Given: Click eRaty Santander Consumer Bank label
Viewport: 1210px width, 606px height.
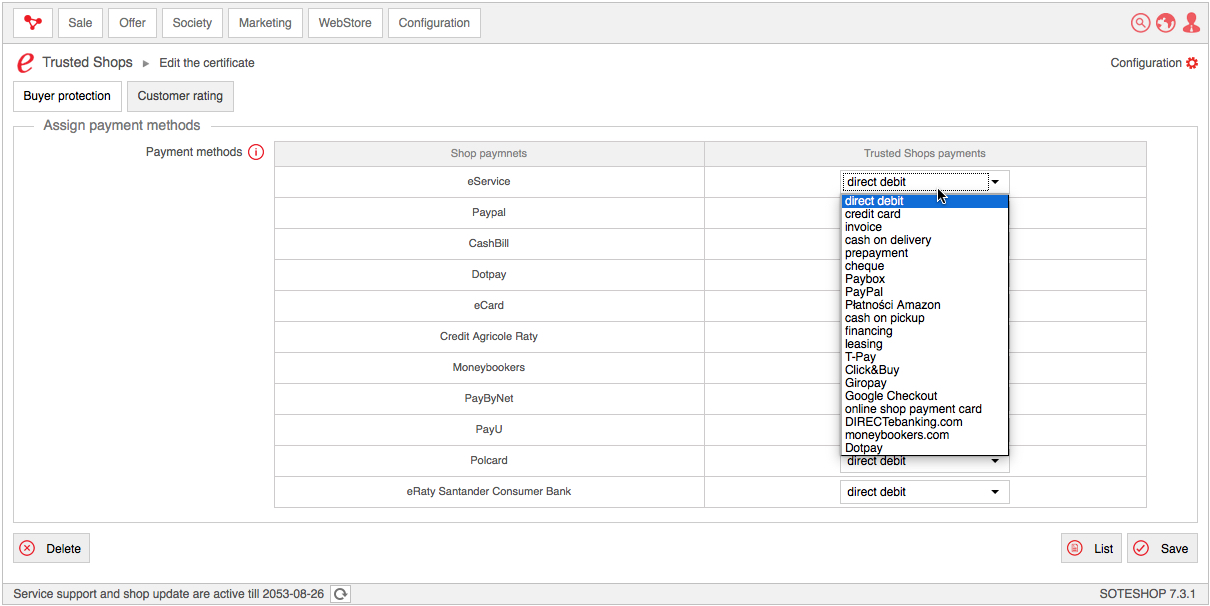Looking at the screenshot, I should 489,492.
